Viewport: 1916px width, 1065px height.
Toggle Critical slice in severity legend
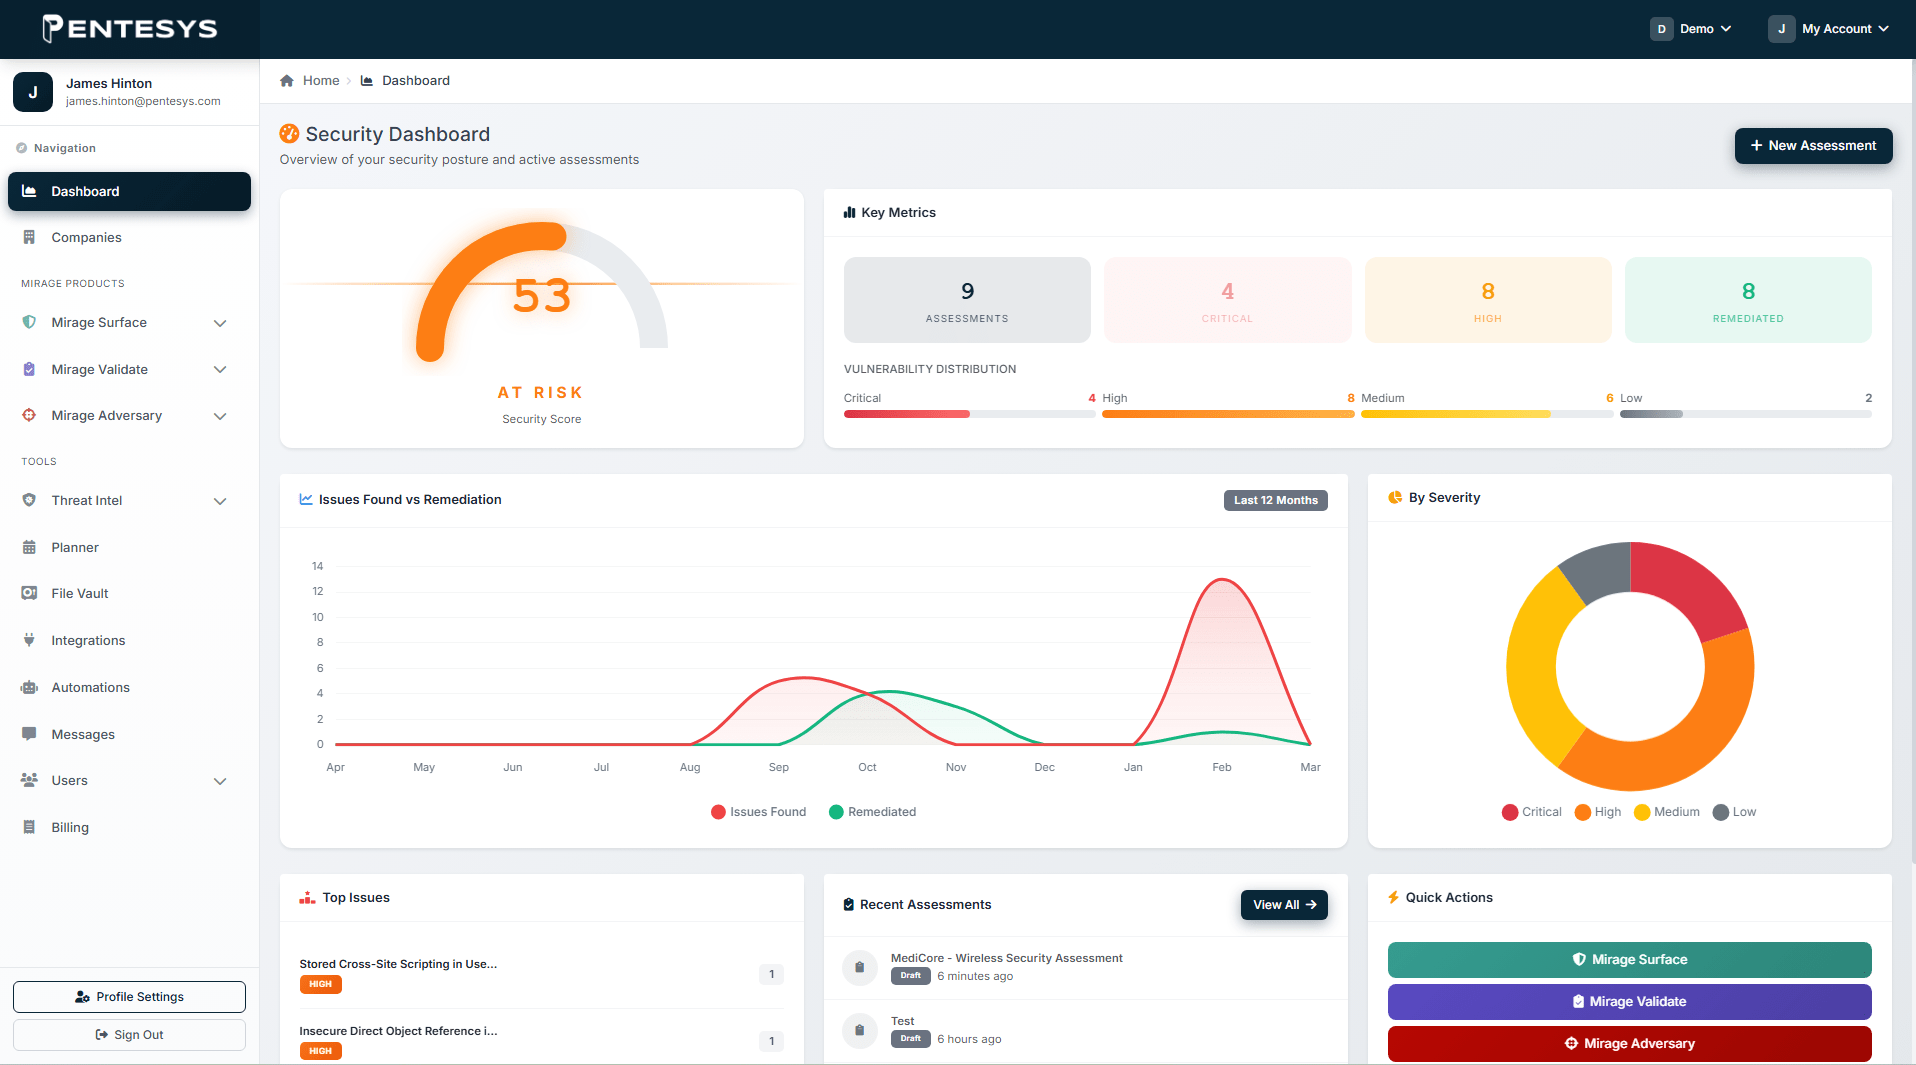(1531, 812)
